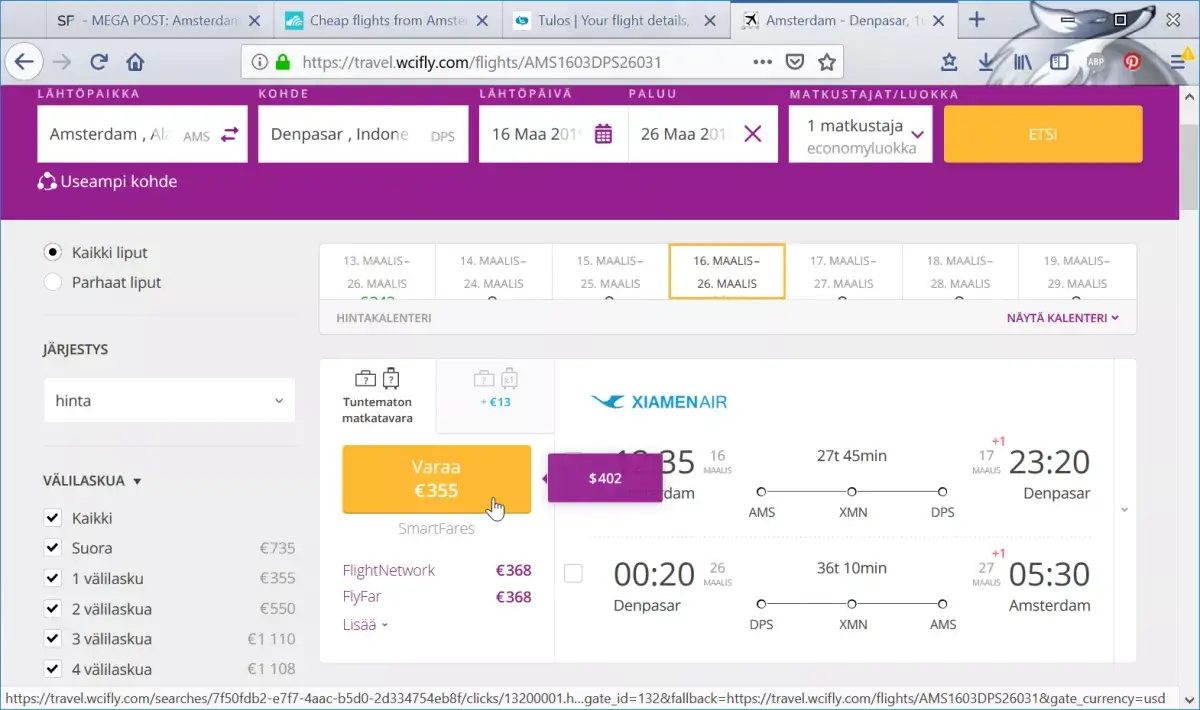Open the Firefox library icon

(x=1022, y=62)
